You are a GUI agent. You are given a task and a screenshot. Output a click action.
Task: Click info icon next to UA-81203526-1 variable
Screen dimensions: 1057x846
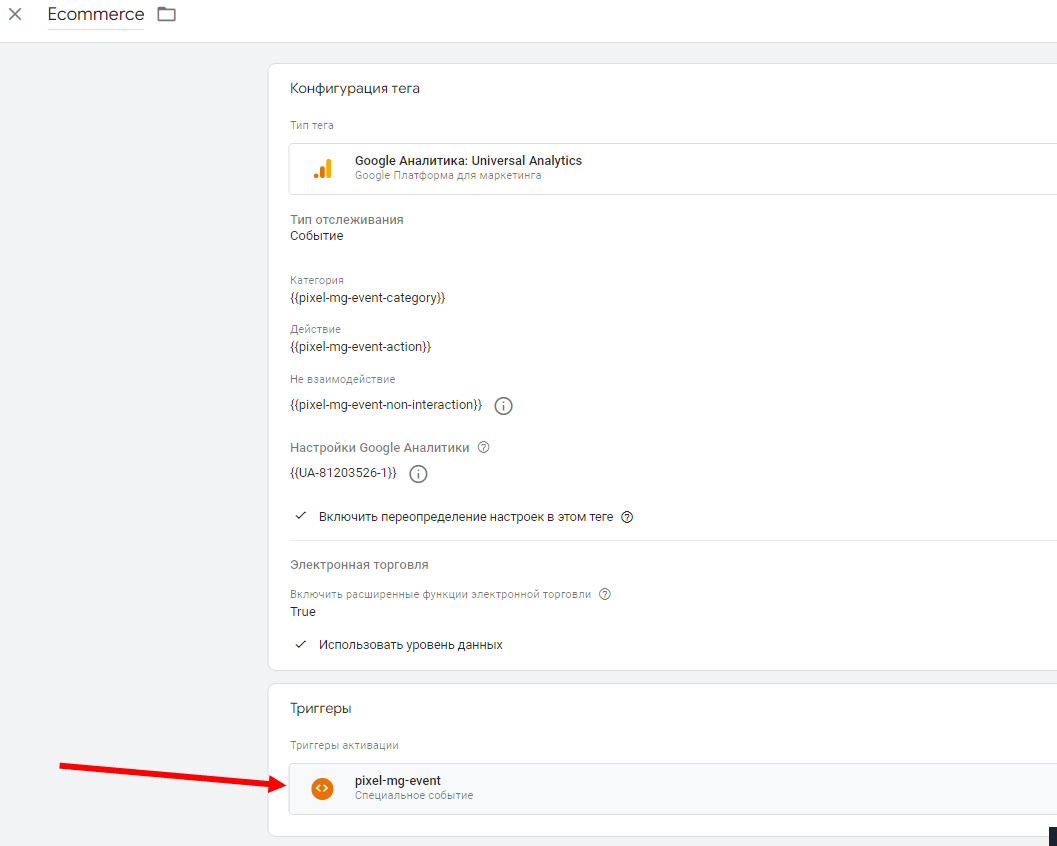pyautogui.click(x=419, y=474)
